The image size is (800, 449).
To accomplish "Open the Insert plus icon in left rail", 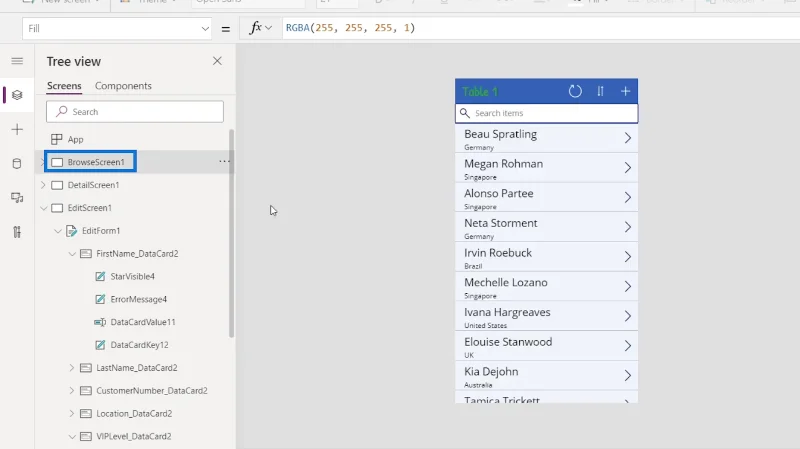I will pyautogui.click(x=17, y=130).
